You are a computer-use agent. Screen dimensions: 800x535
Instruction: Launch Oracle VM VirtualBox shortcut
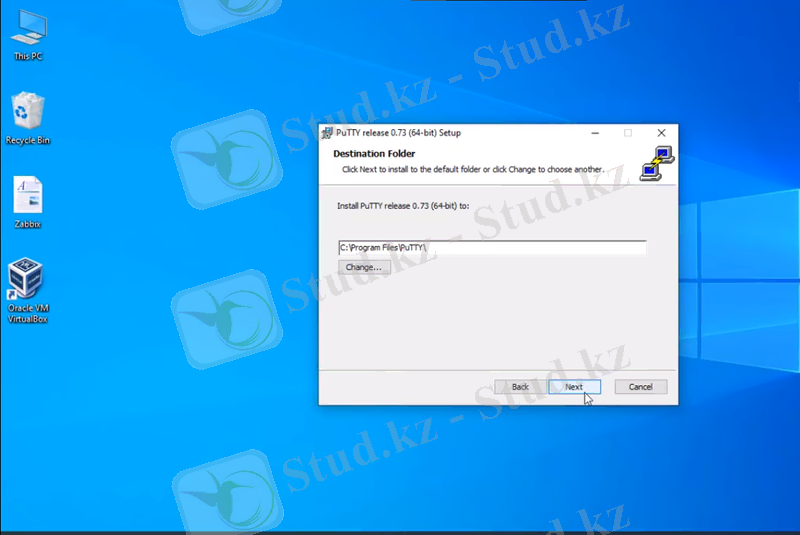tap(28, 290)
